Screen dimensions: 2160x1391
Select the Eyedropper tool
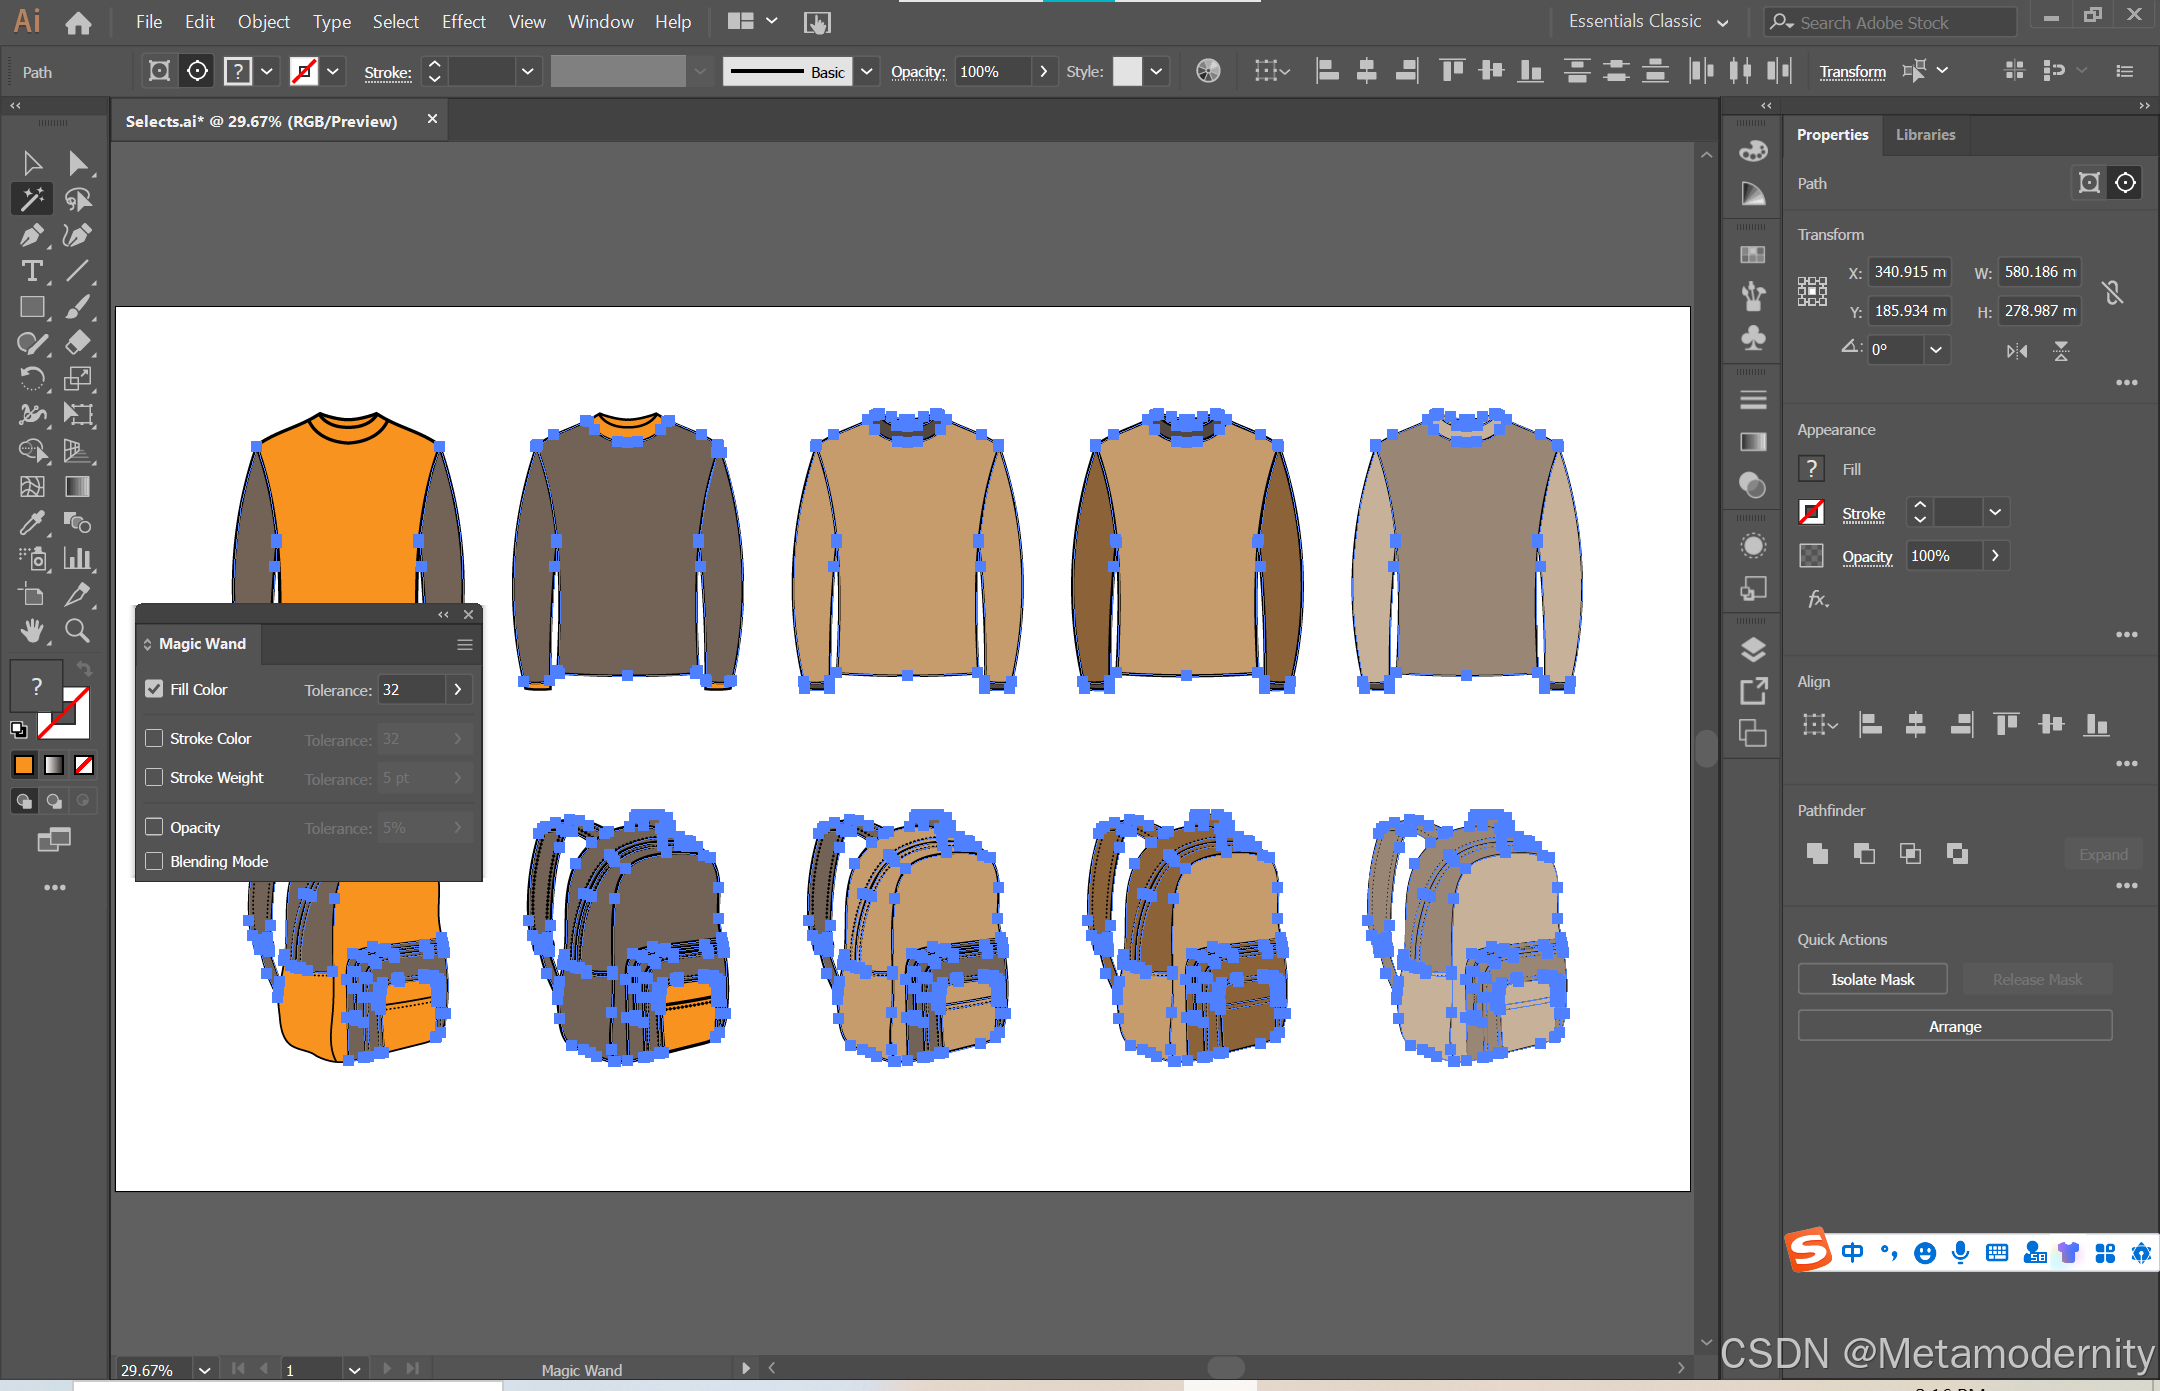click(31, 522)
